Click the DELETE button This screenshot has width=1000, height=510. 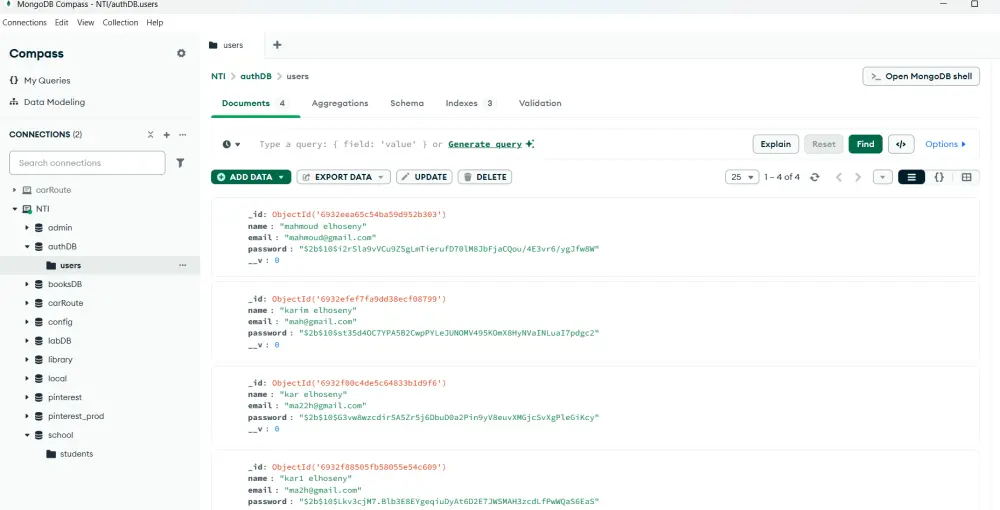coord(485,177)
